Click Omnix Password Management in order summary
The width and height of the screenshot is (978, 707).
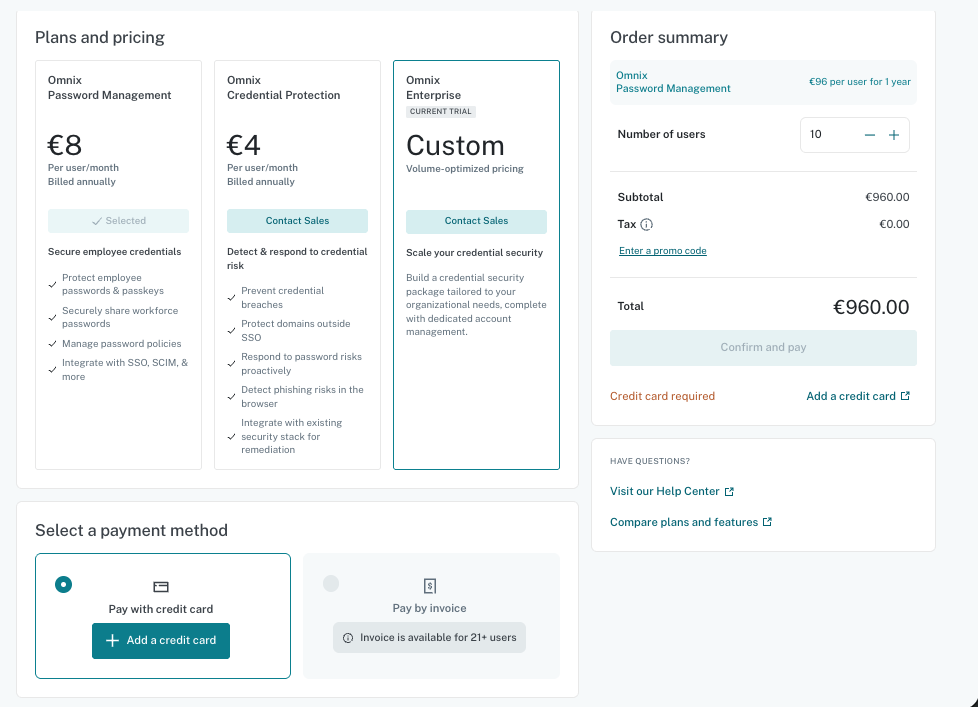click(x=673, y=82)
